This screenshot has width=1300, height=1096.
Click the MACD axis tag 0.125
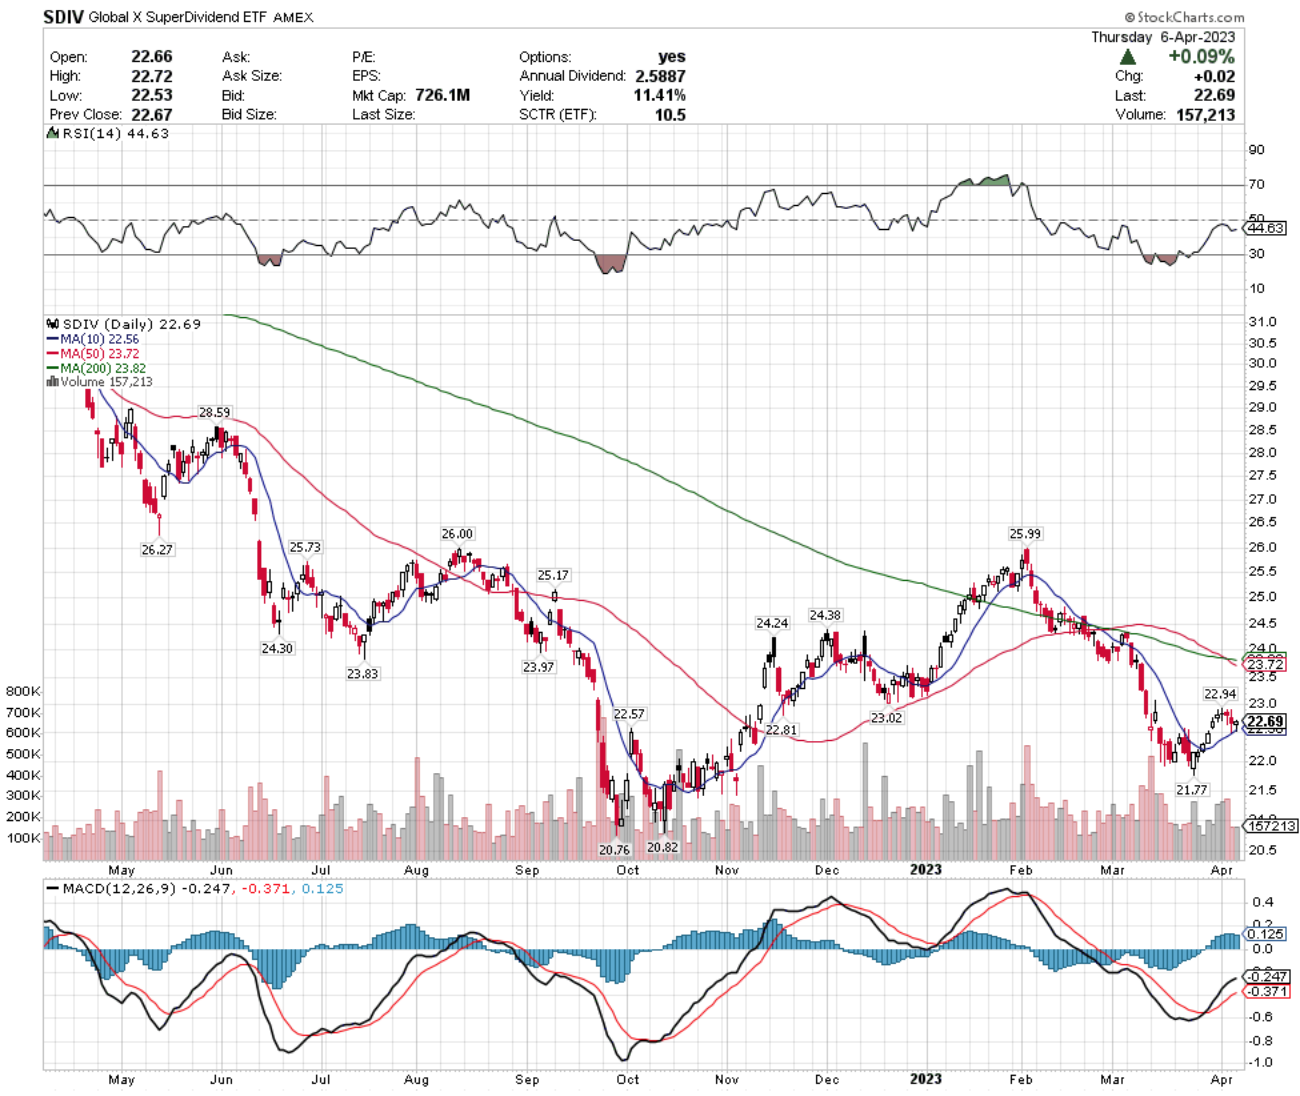pos(1265,933)
